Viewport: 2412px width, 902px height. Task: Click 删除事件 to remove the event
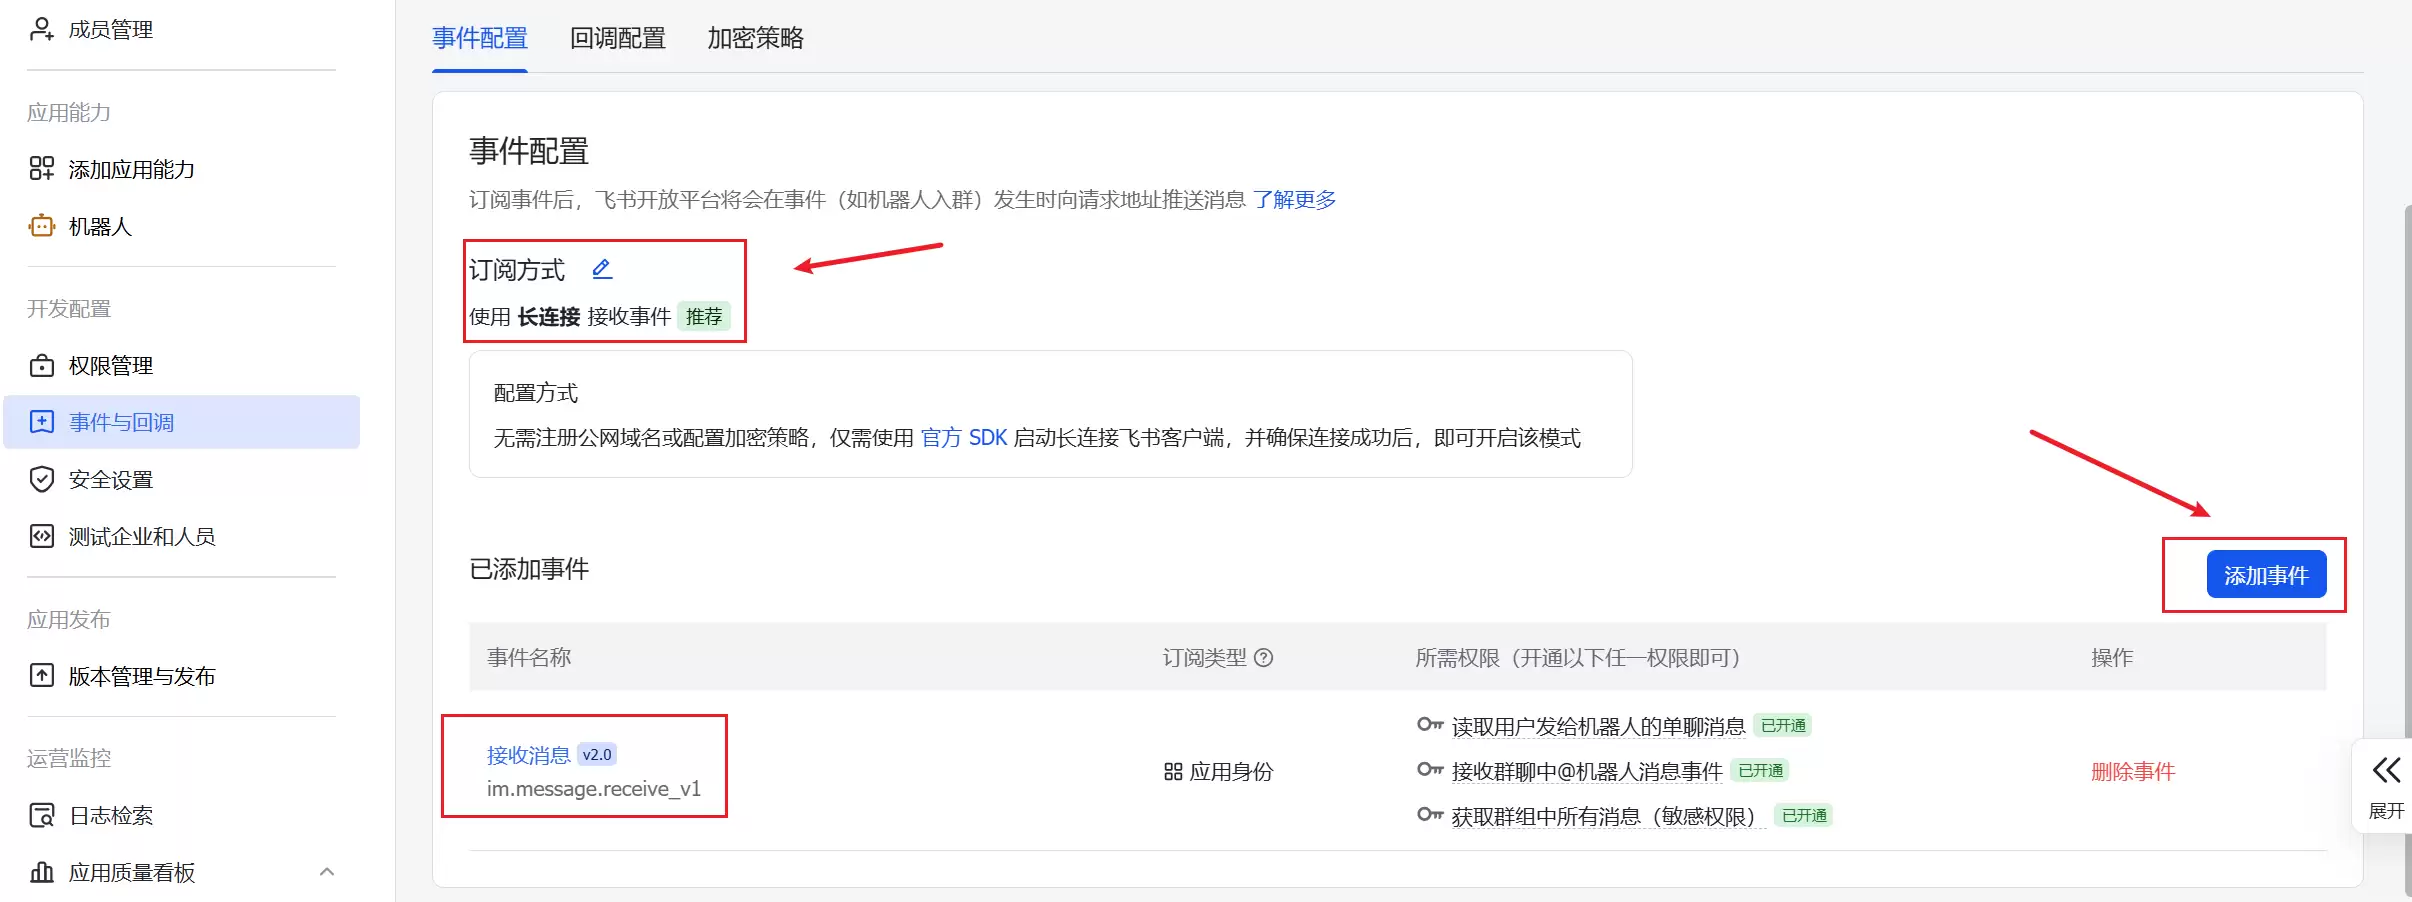[2132, 771]
